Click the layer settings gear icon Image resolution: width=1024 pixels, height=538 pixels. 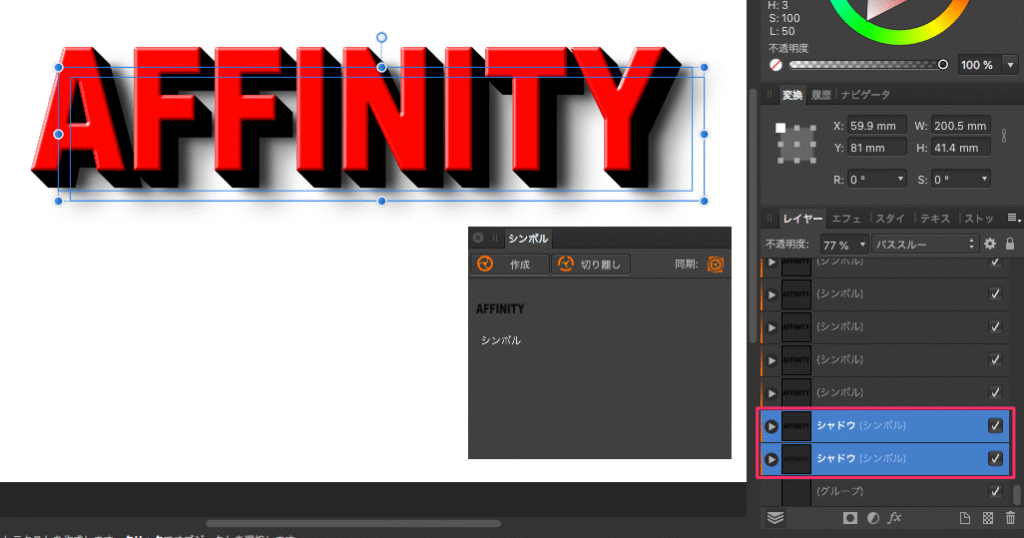(x=990, y=244)
